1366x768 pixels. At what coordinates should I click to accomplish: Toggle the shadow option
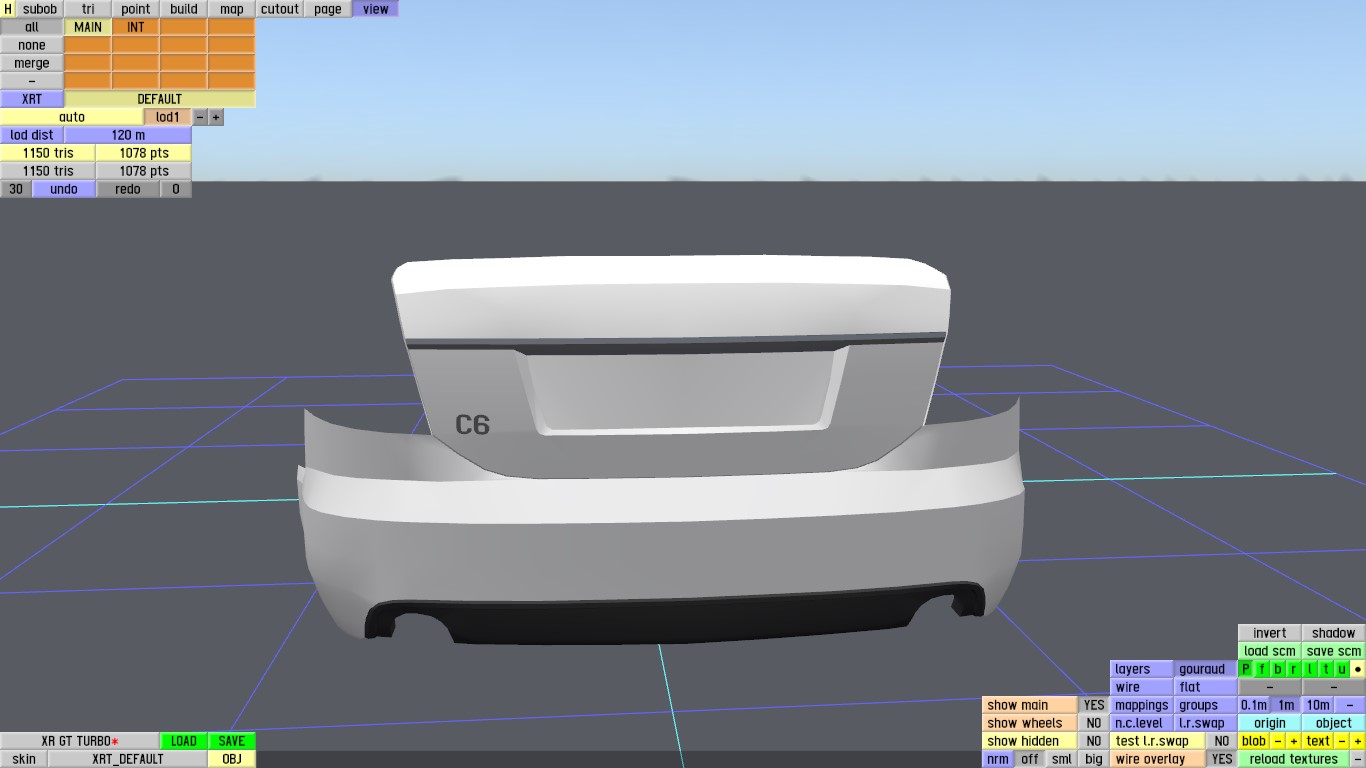(1334, 633)
